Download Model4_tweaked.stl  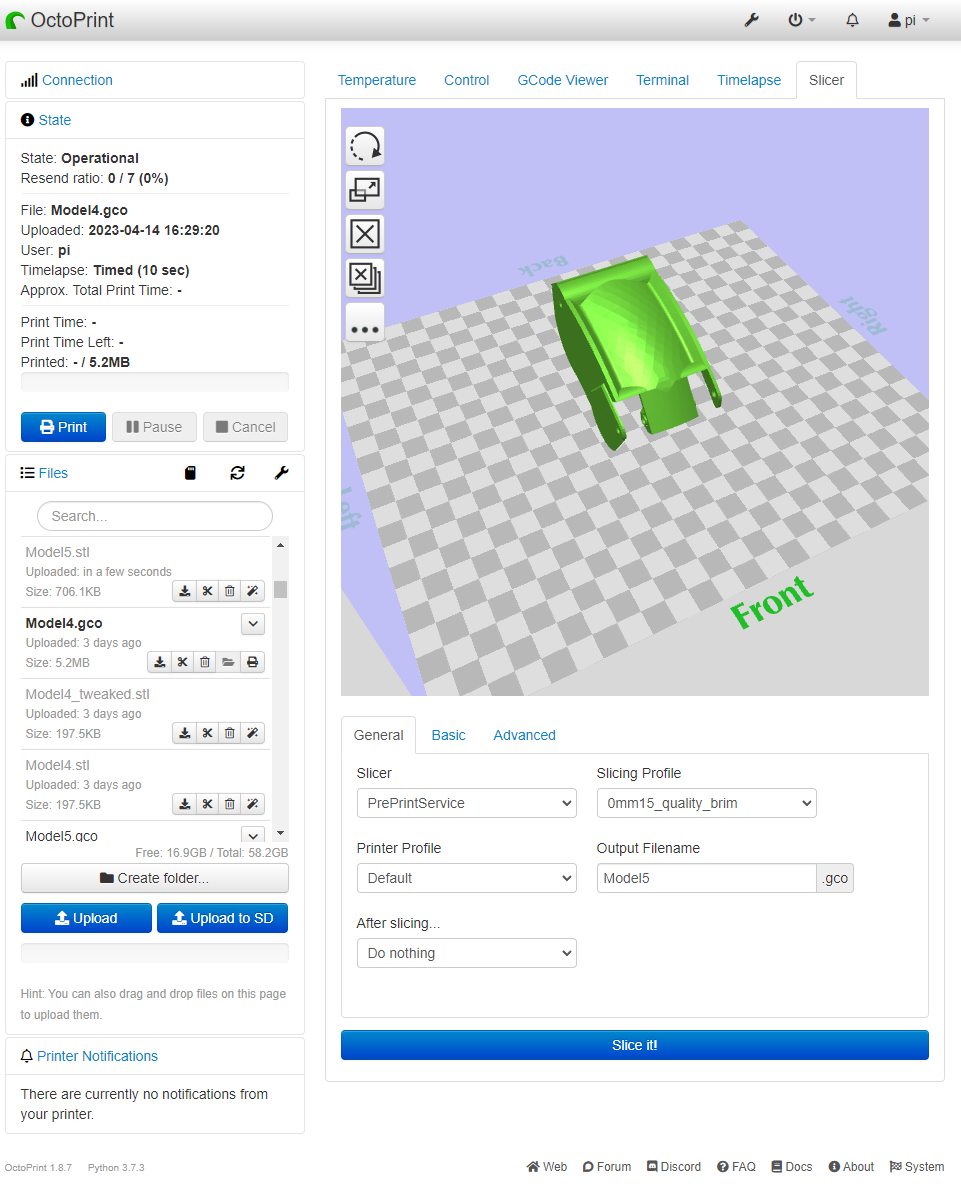click(x=184, y=733)
